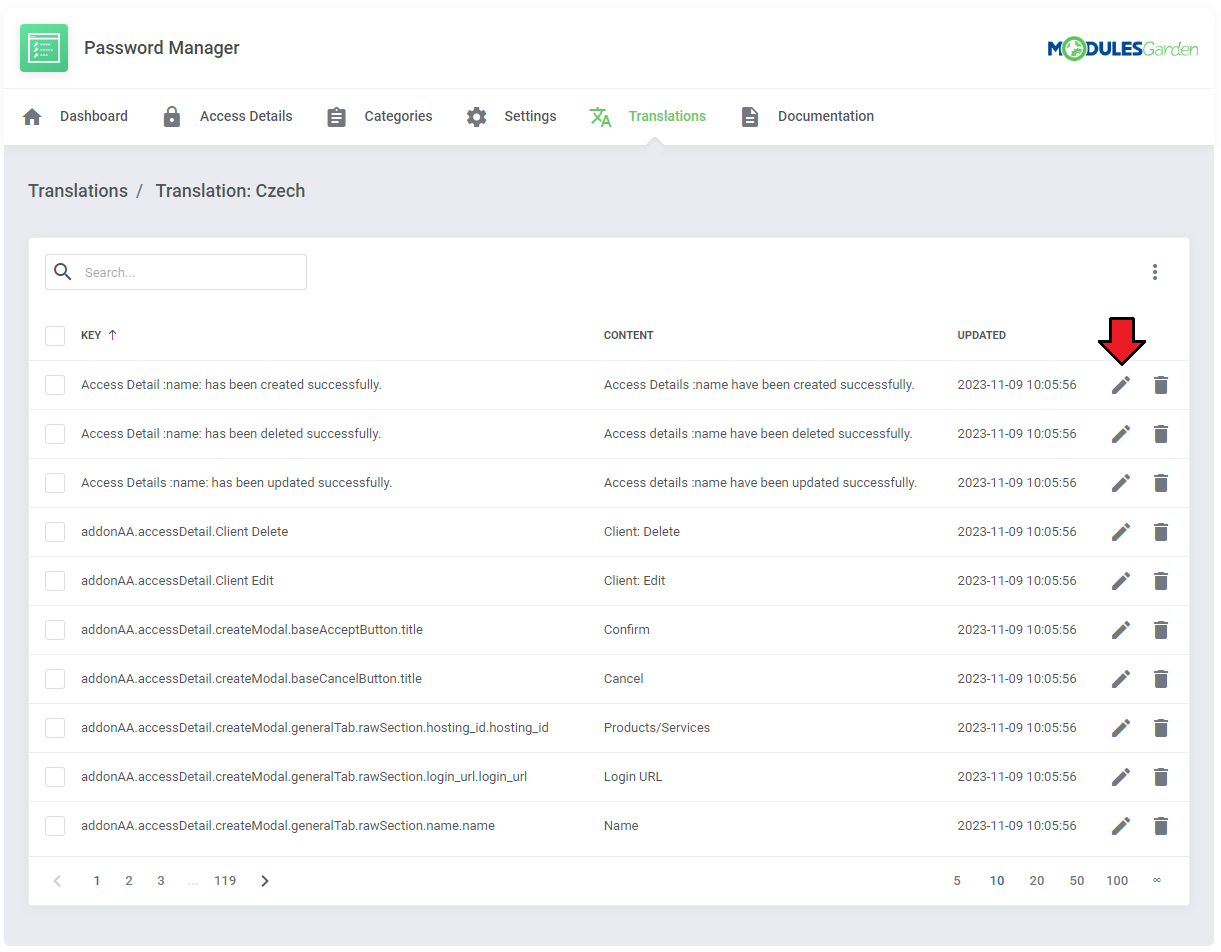The width and height of the screenshot is (1221, 952).
Task: Tick the baseAcceptButton.title row checkbox
Action: pos(55,630)
